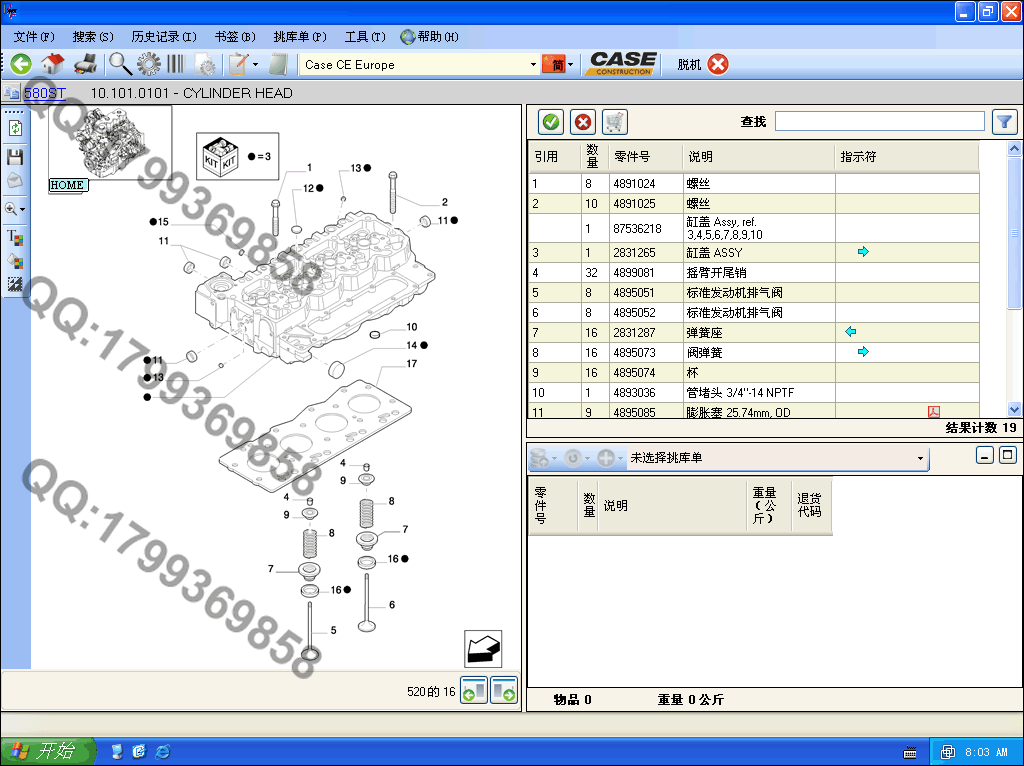Save the diagram using the floppy disk icon
Viewport: 1024px width, 766px height.
pos(15,157)
